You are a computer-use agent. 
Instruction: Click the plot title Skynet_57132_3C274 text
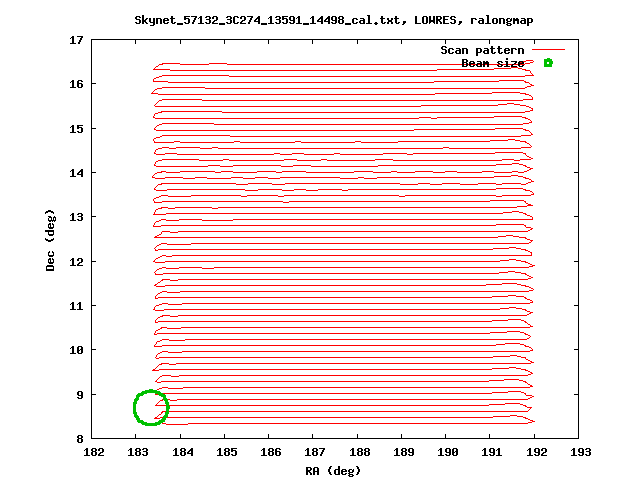tap(333, 20)
